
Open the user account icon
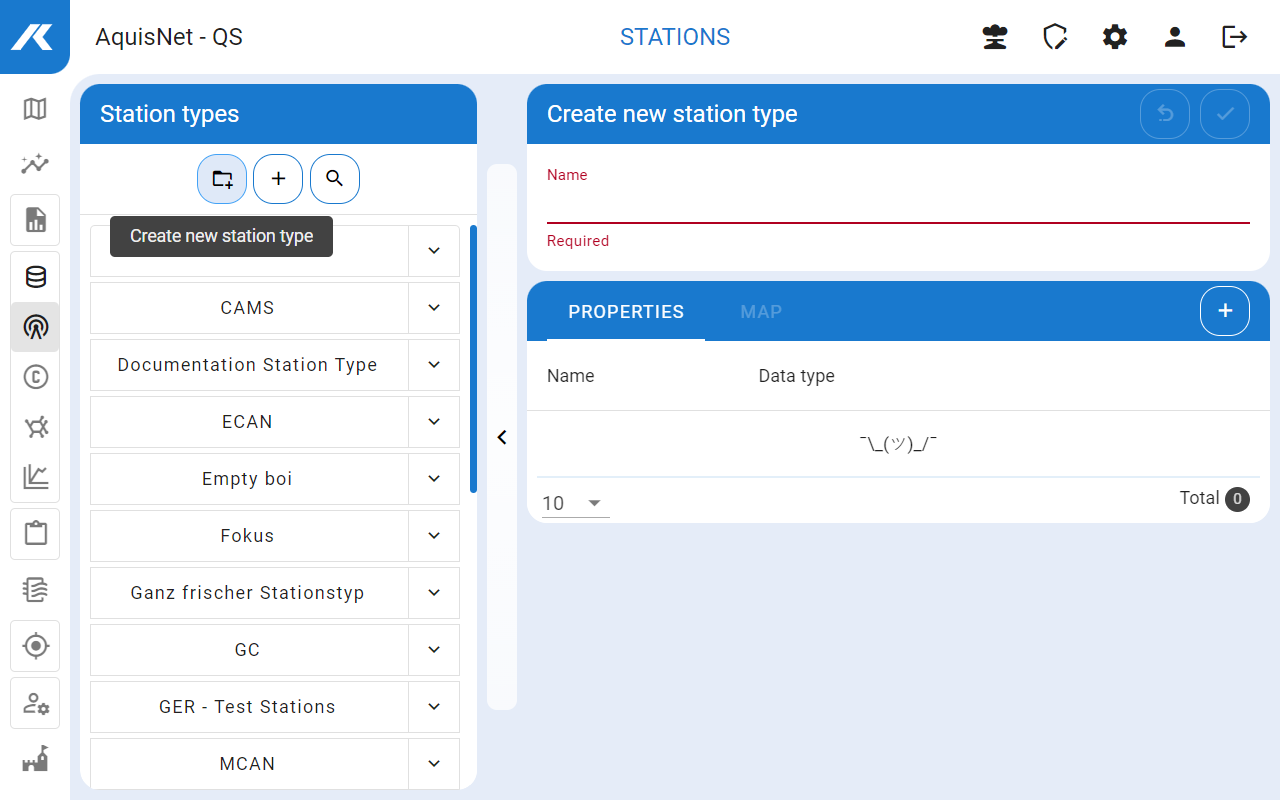pyautogui.click(x=1175, y=37)
